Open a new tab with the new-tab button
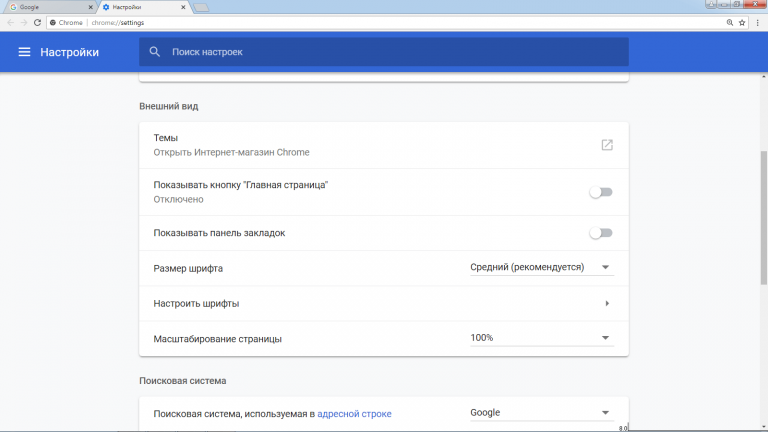Image resolution: width=768 pixels, height=432 pixels. coord(201,7)
